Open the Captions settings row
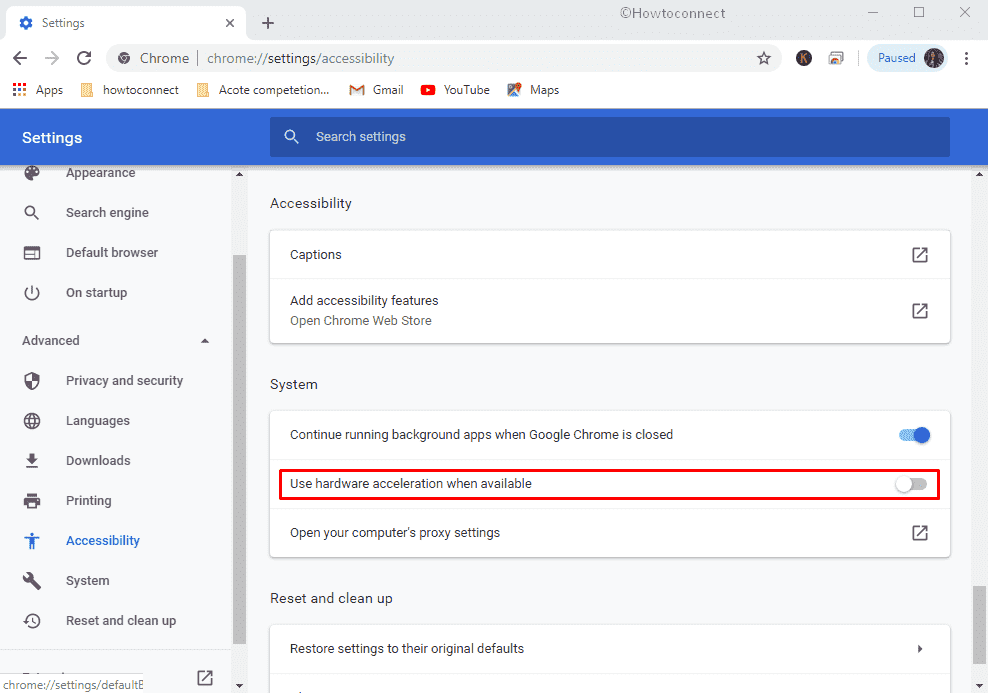The height and width of the screenshot is (693, 988). click(610, 255)
